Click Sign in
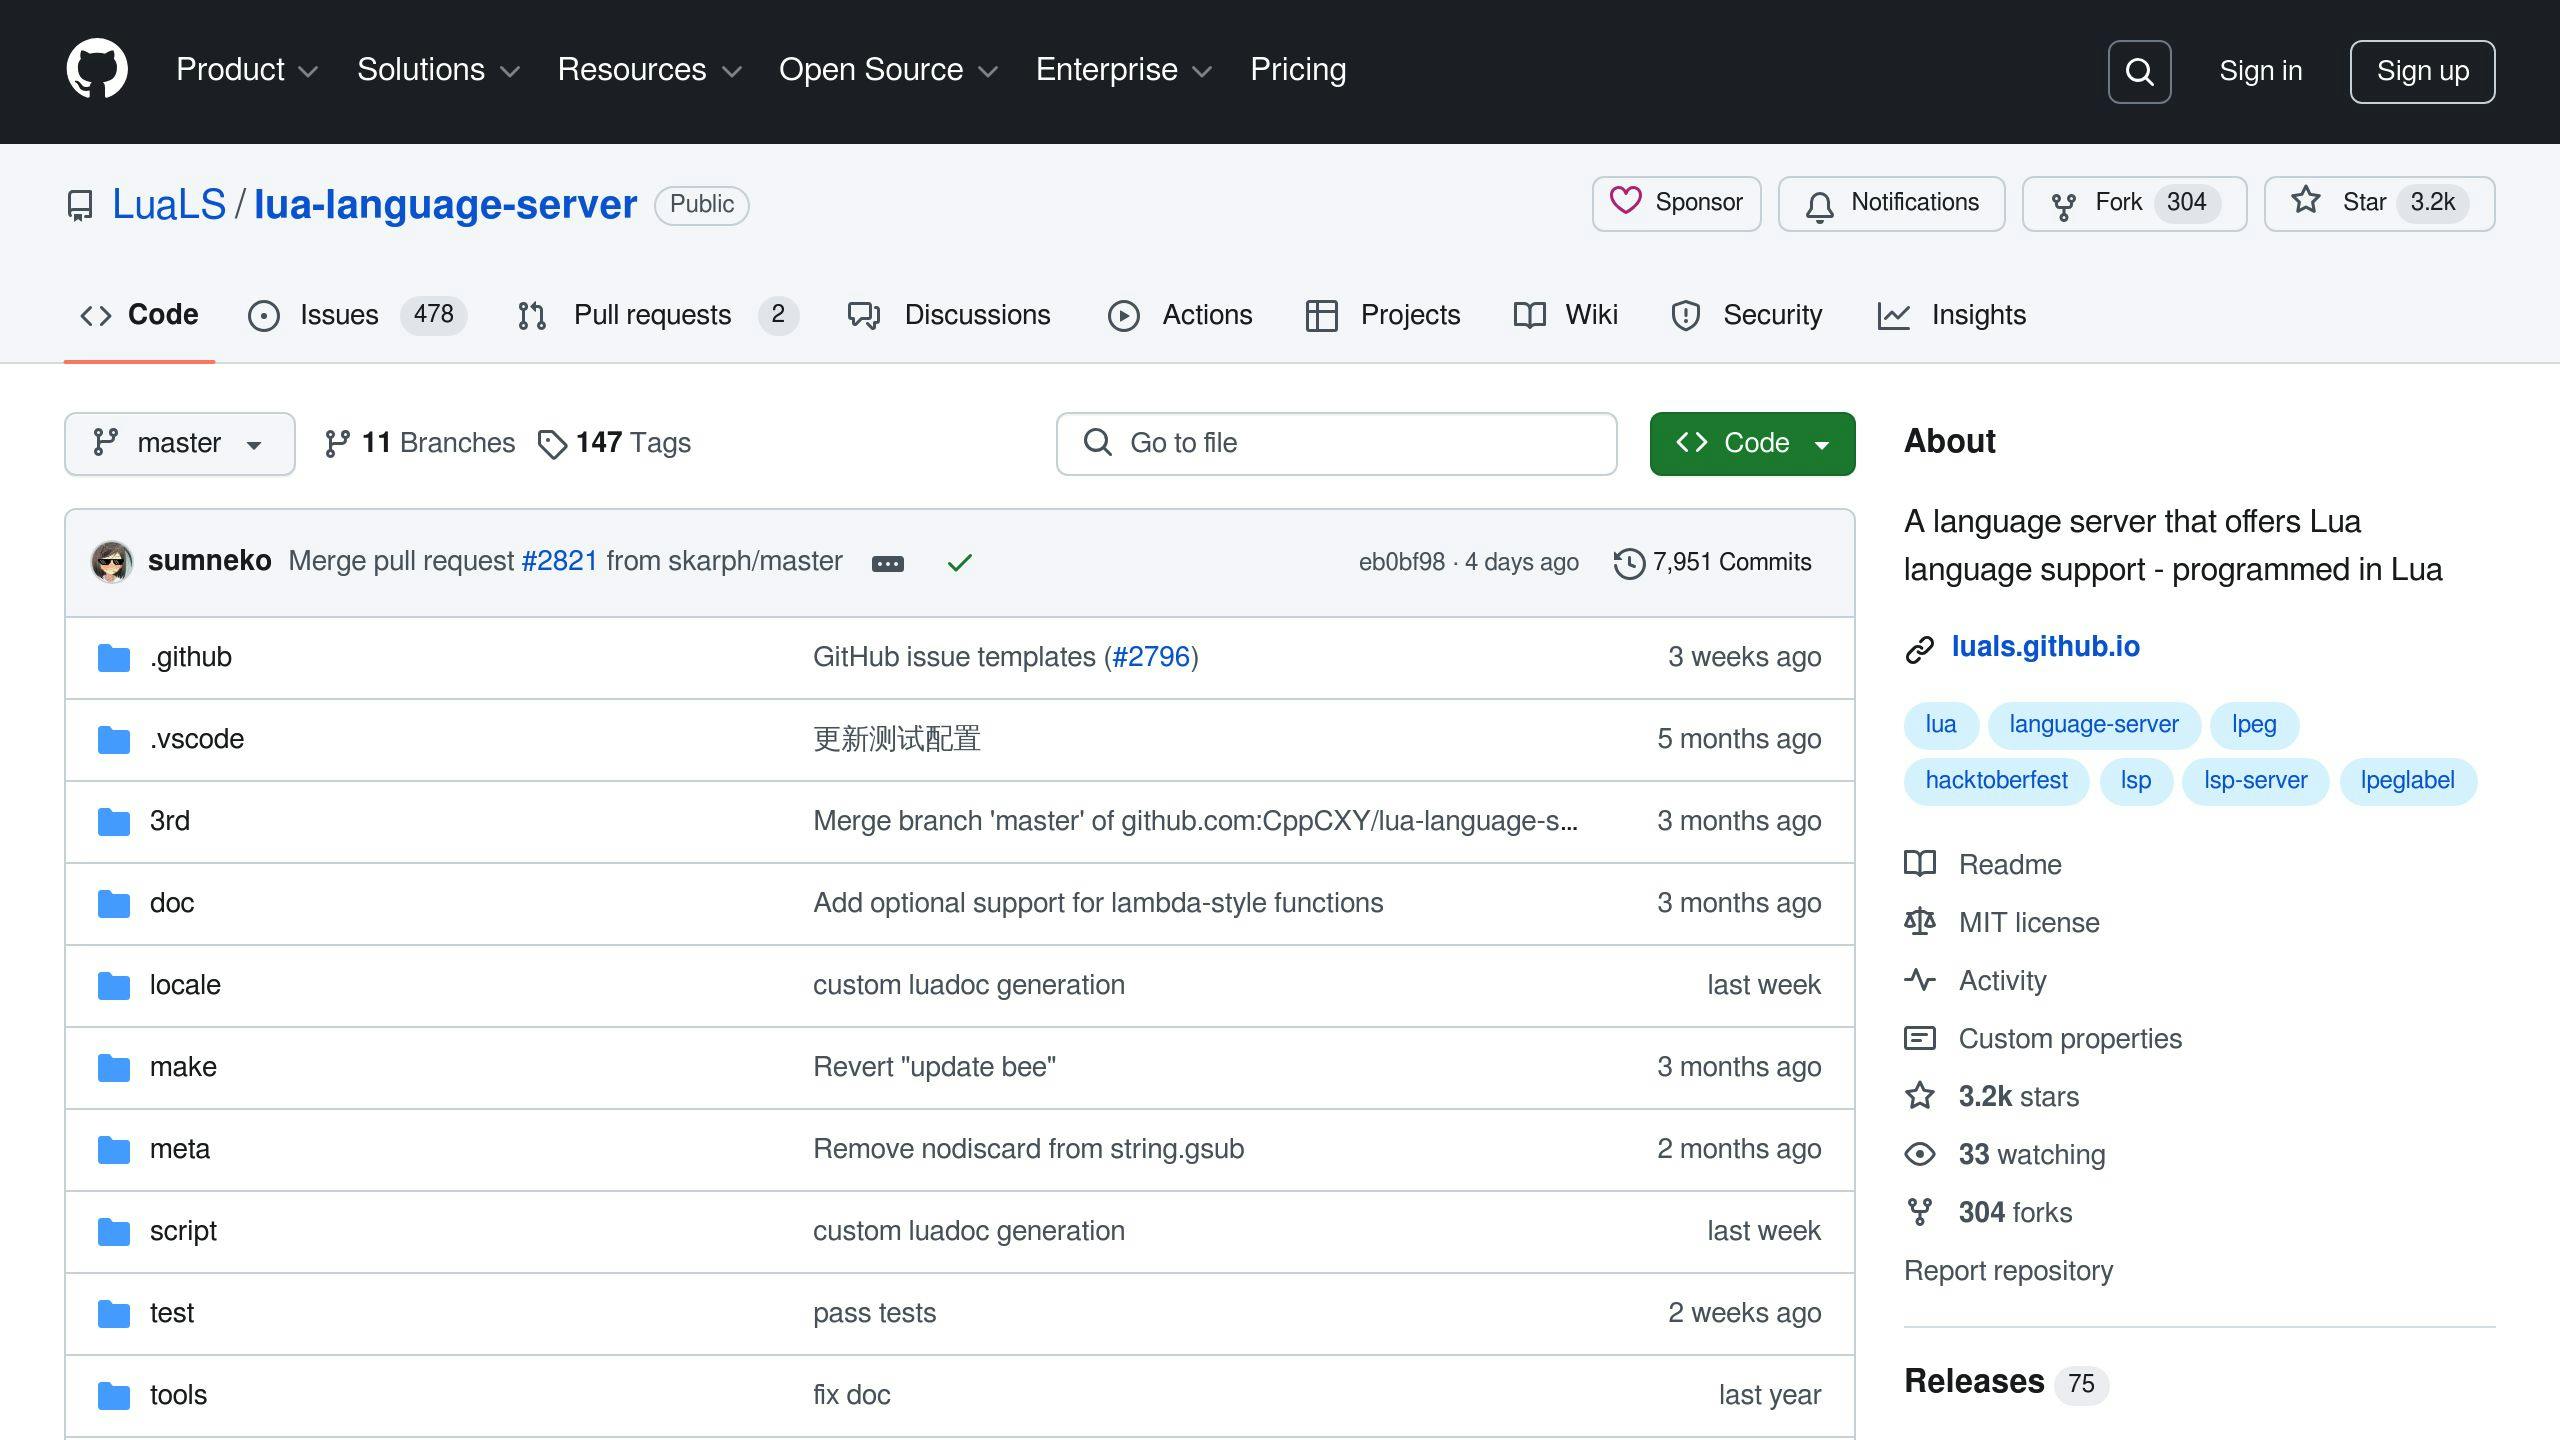Image resolution: width=2560 pixels, height=1440 pixels. click(x=2260, y=71)
